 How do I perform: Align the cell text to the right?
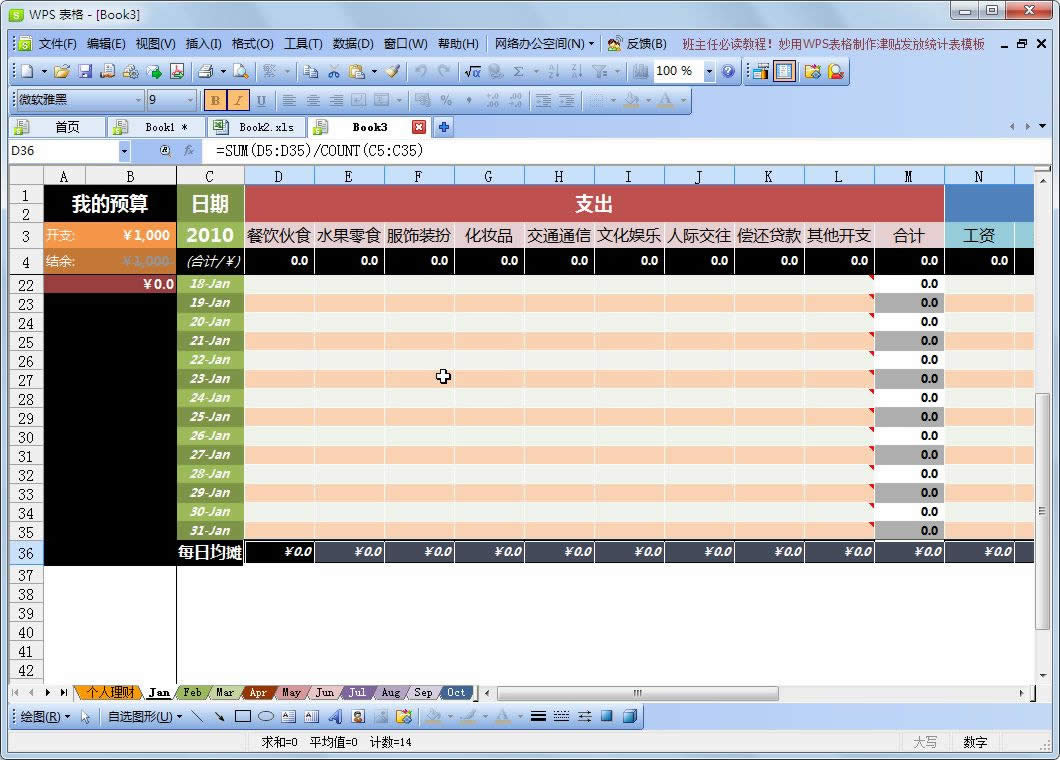pos(336,101)
